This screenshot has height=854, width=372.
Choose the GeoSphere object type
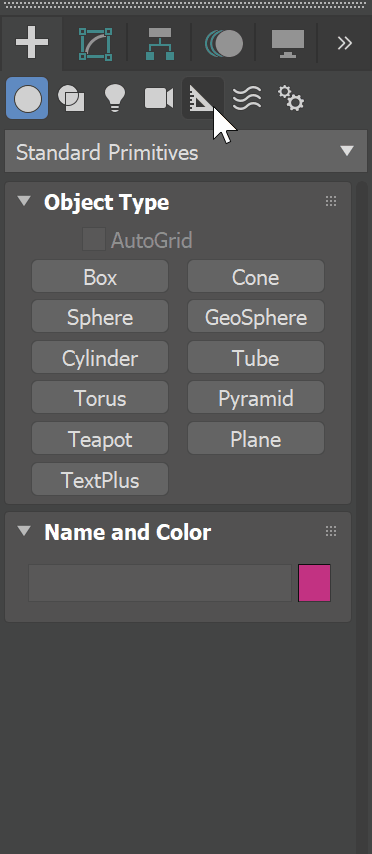(256, 317)
